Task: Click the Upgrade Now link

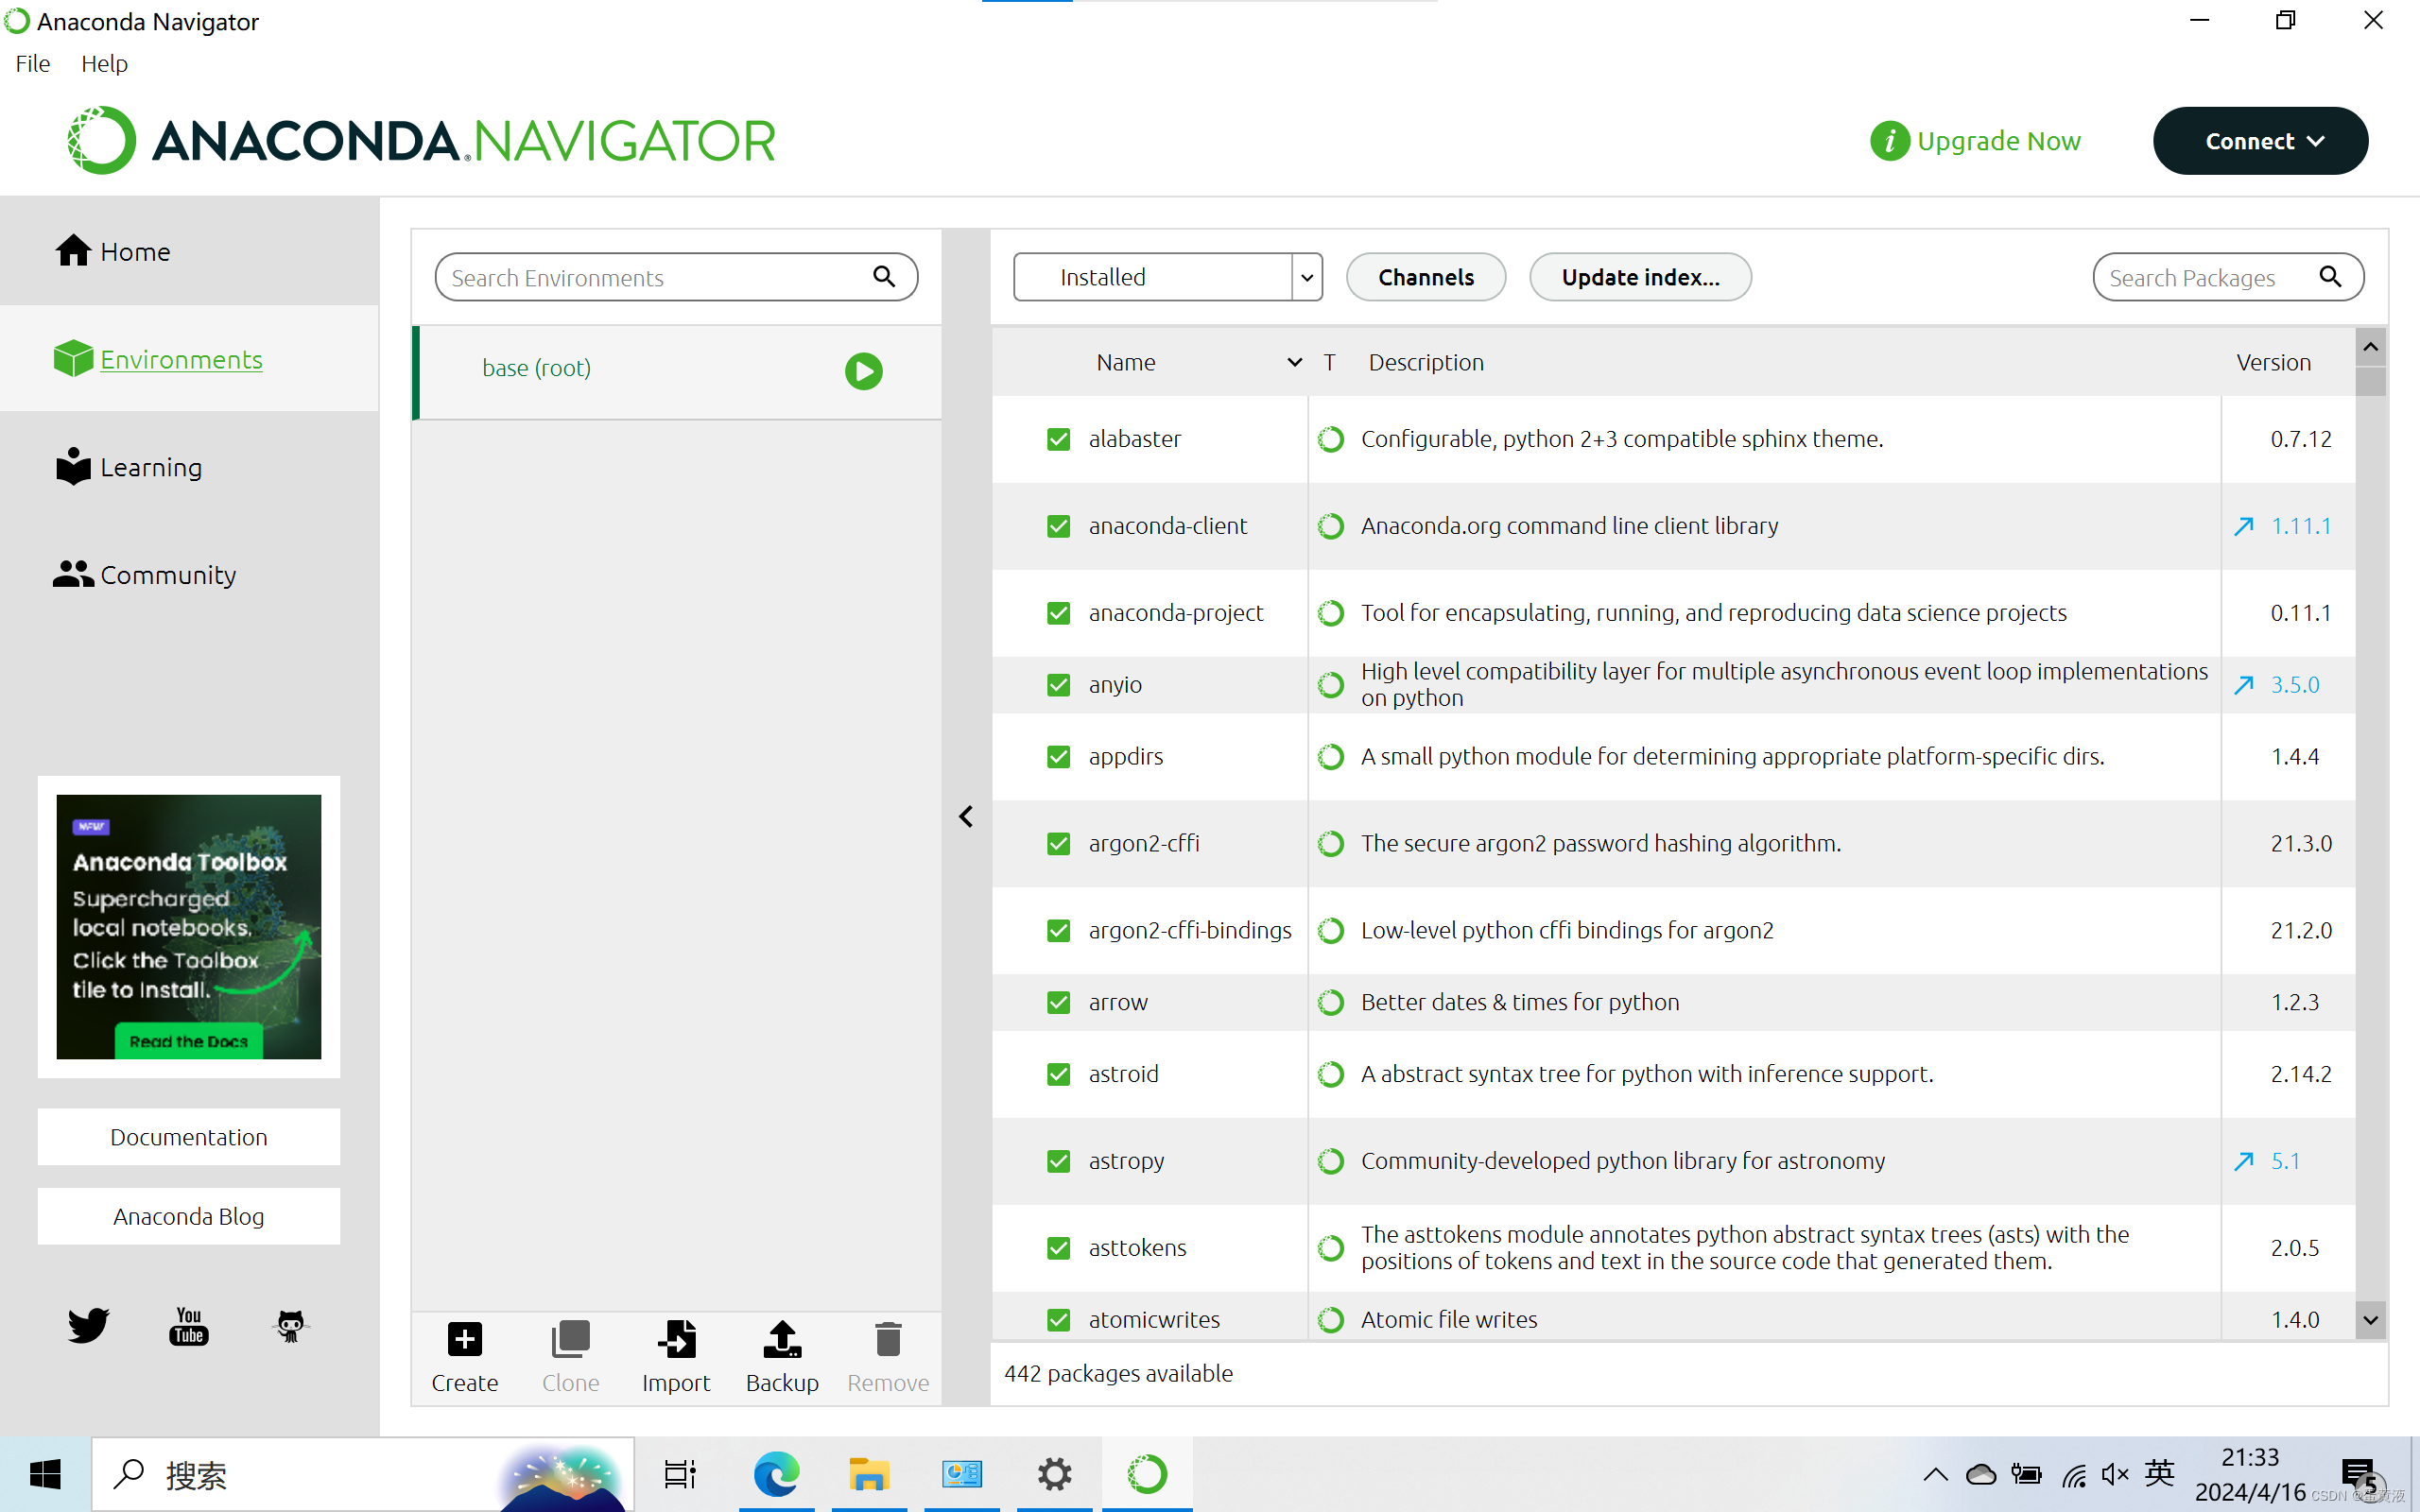Action: pyautogui.click(x=1998, y=141)
